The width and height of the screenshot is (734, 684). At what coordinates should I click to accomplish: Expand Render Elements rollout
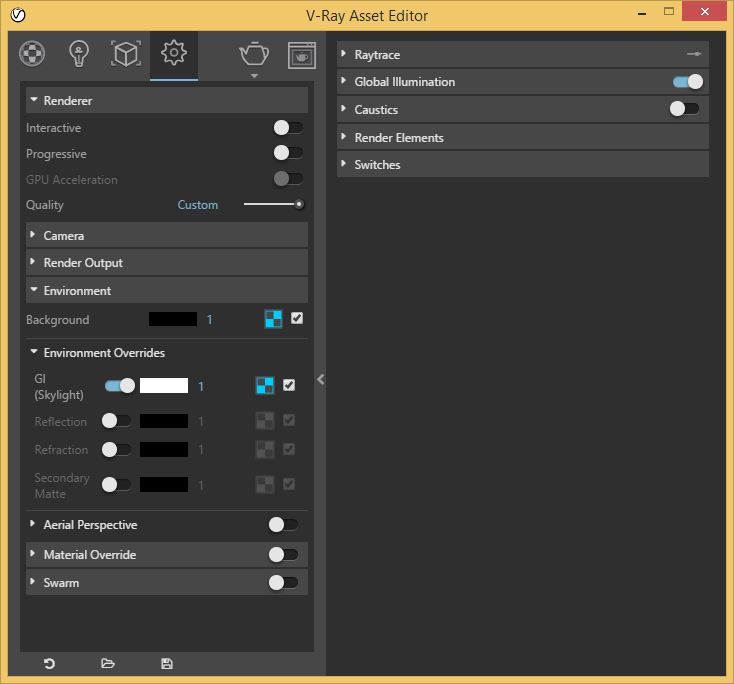coord(523,138)
